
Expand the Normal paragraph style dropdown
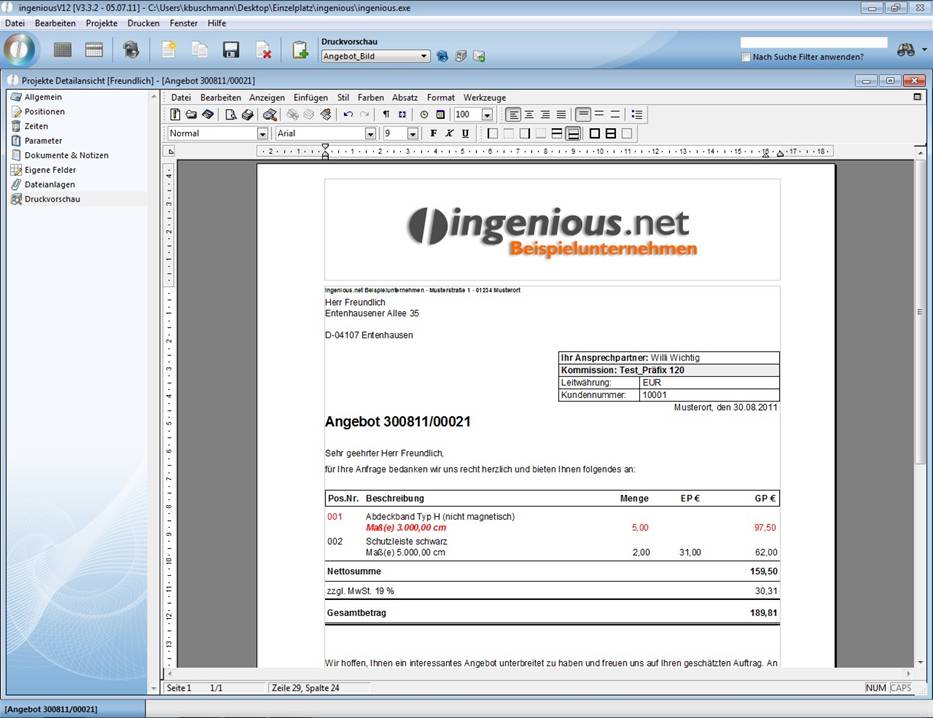pyautogui.click(x=262, y=133)
